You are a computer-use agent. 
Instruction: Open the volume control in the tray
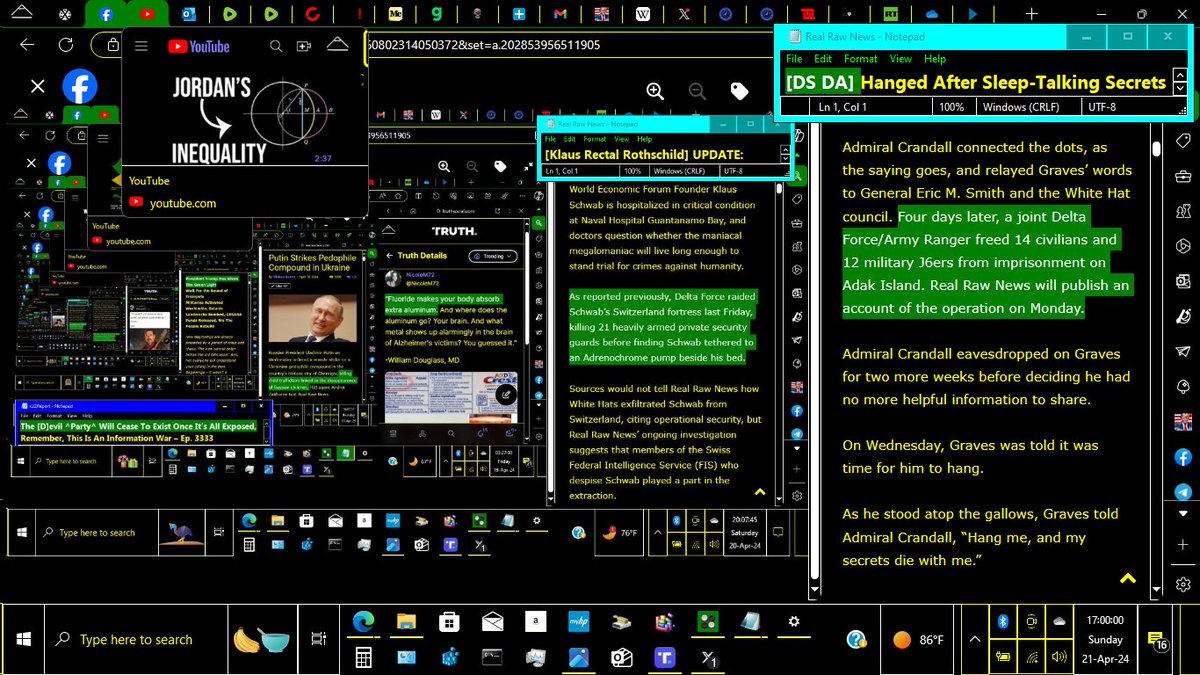click(1060, 657)
